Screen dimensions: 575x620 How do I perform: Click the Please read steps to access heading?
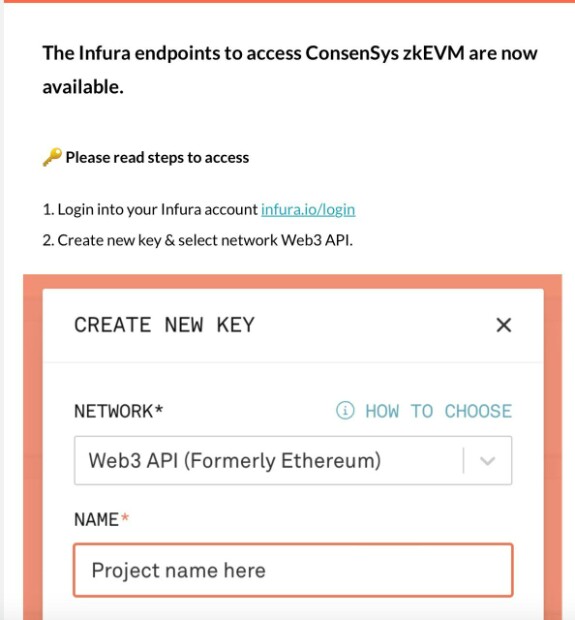pyautogui.click(x=157, y=157)
